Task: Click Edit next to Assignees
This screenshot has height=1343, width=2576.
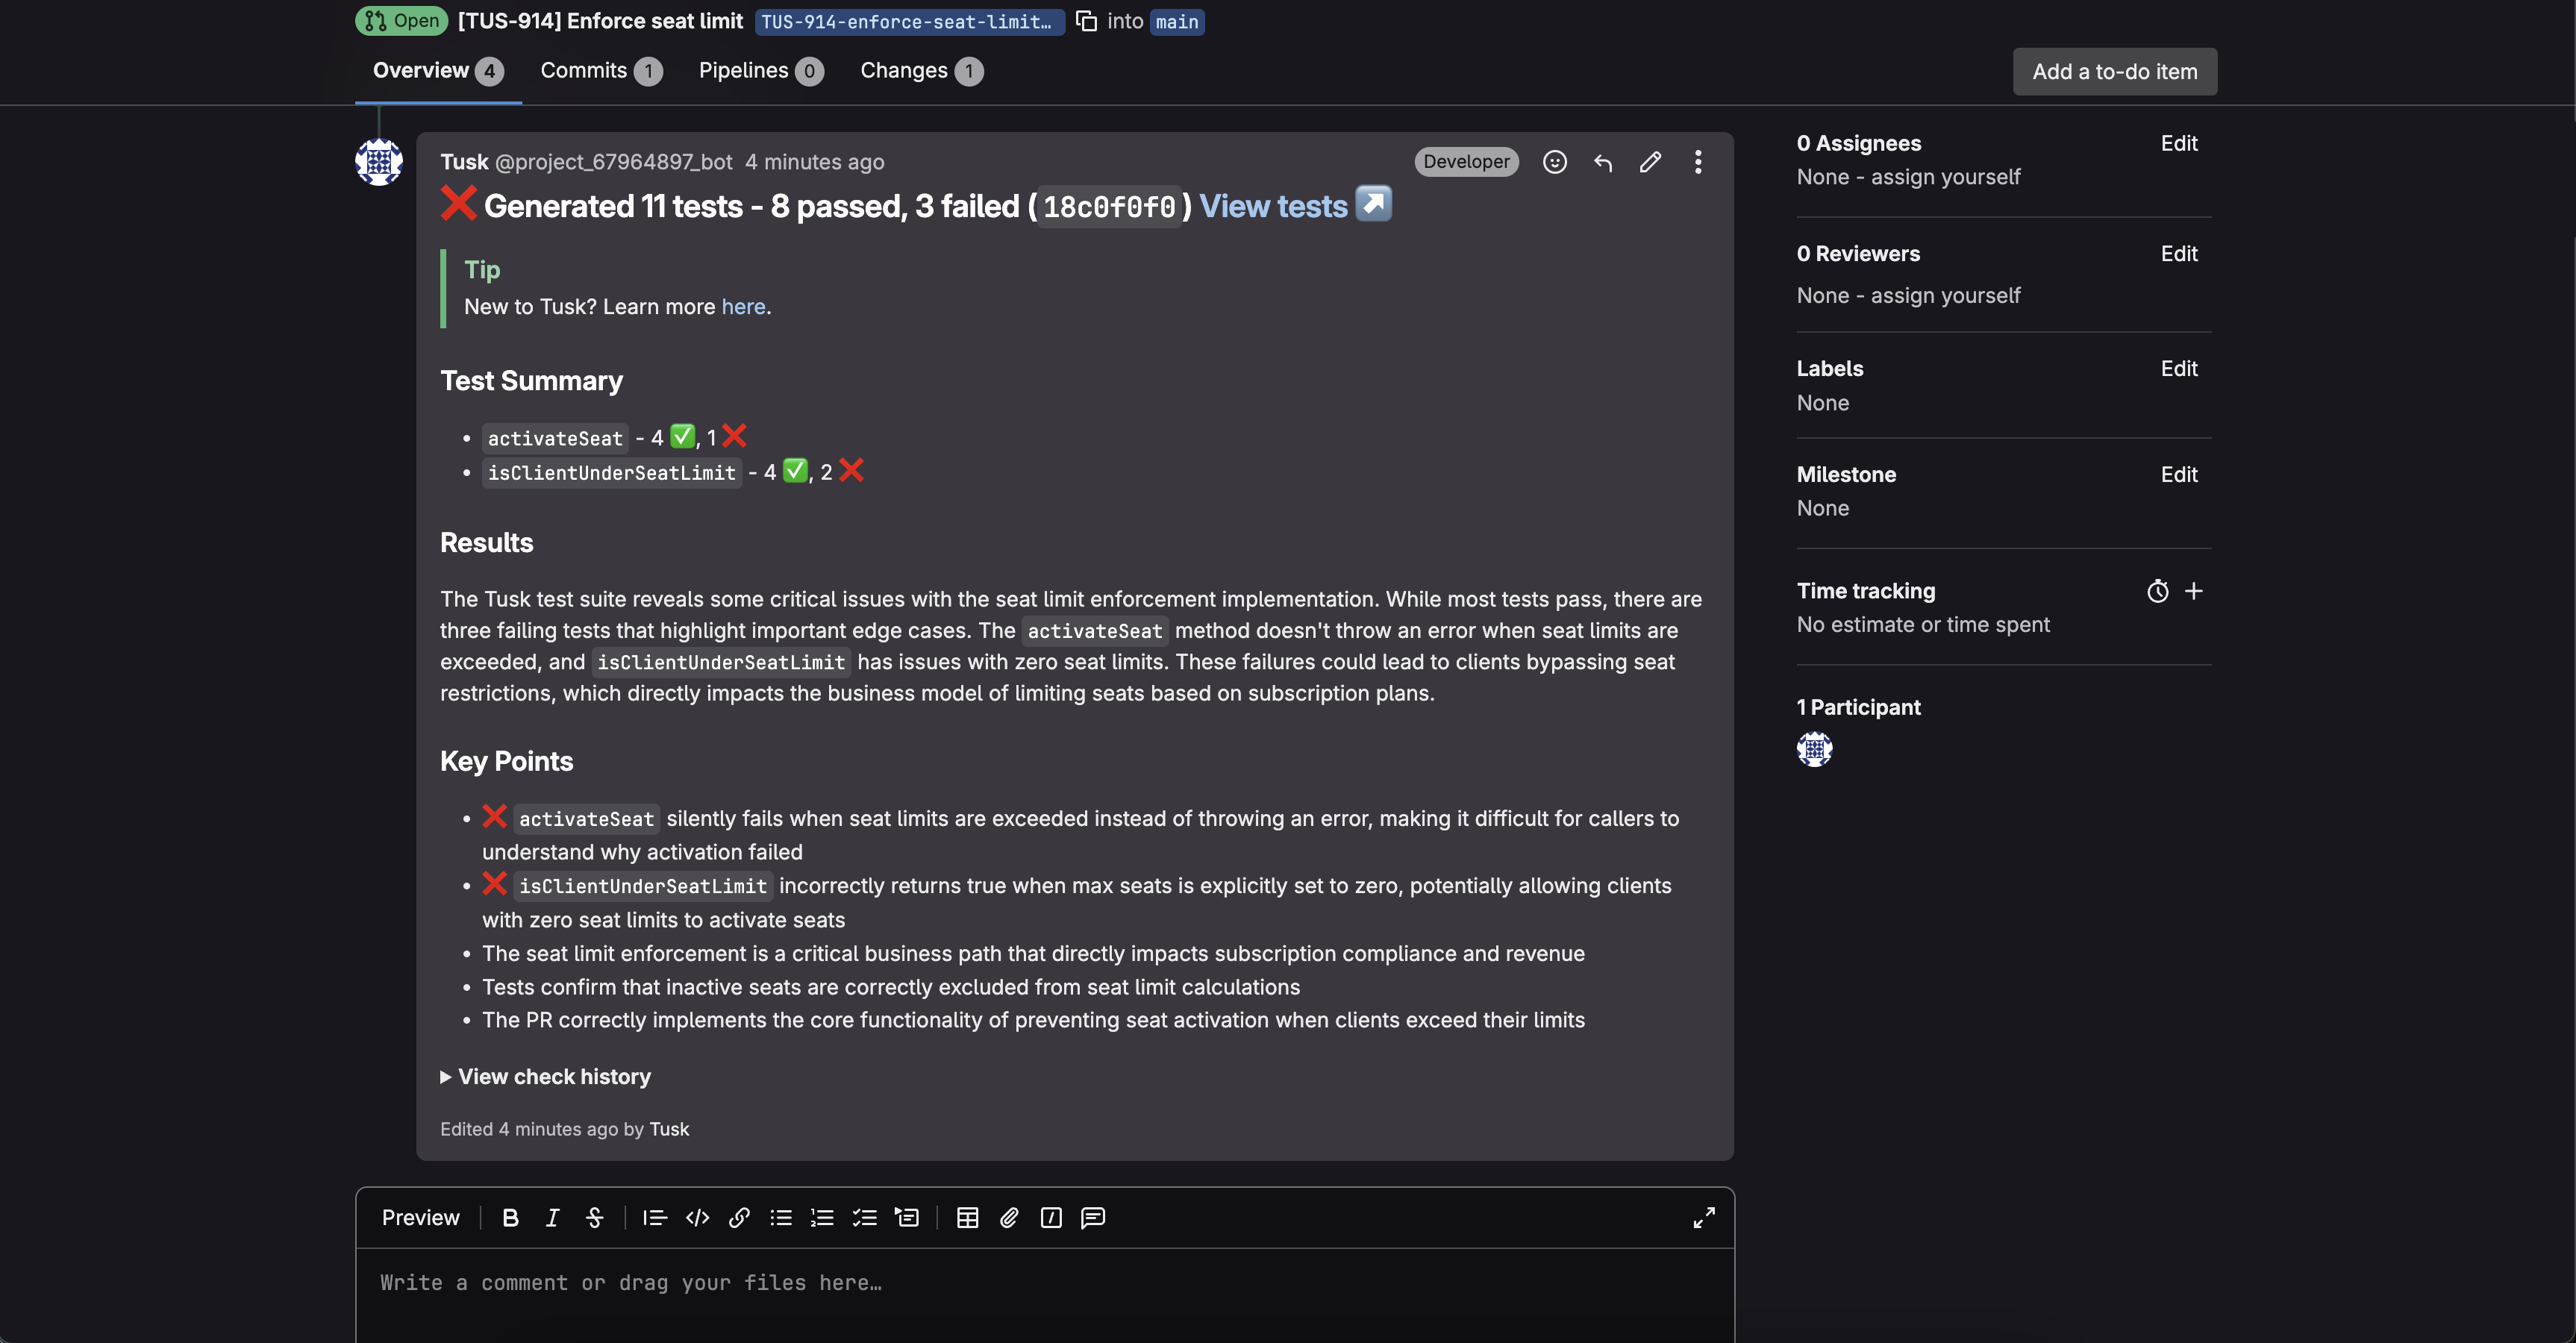Action: 2180,143
